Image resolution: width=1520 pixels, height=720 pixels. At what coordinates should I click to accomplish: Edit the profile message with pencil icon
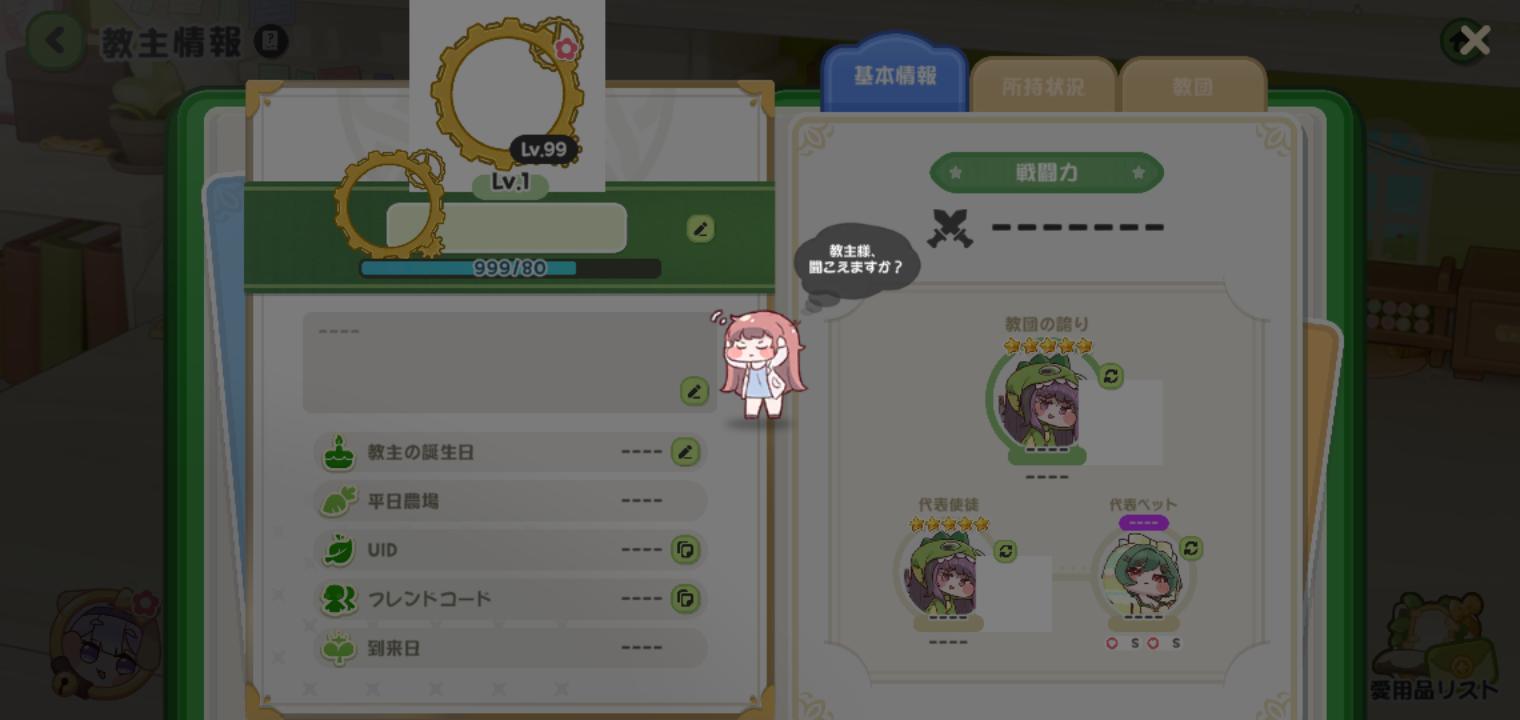[694, 391]
